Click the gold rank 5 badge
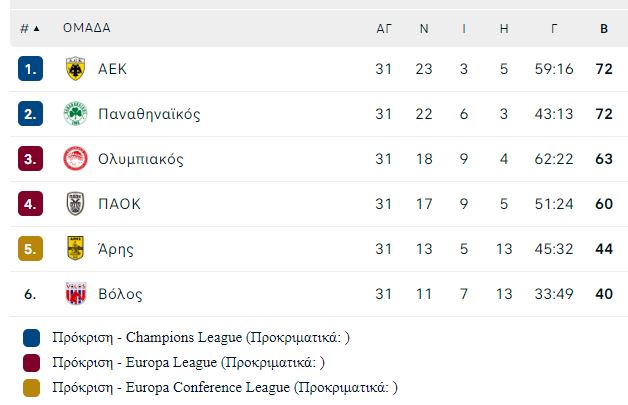Image resolution: width=628 pixels, height=405 pixels. point(30,248)
